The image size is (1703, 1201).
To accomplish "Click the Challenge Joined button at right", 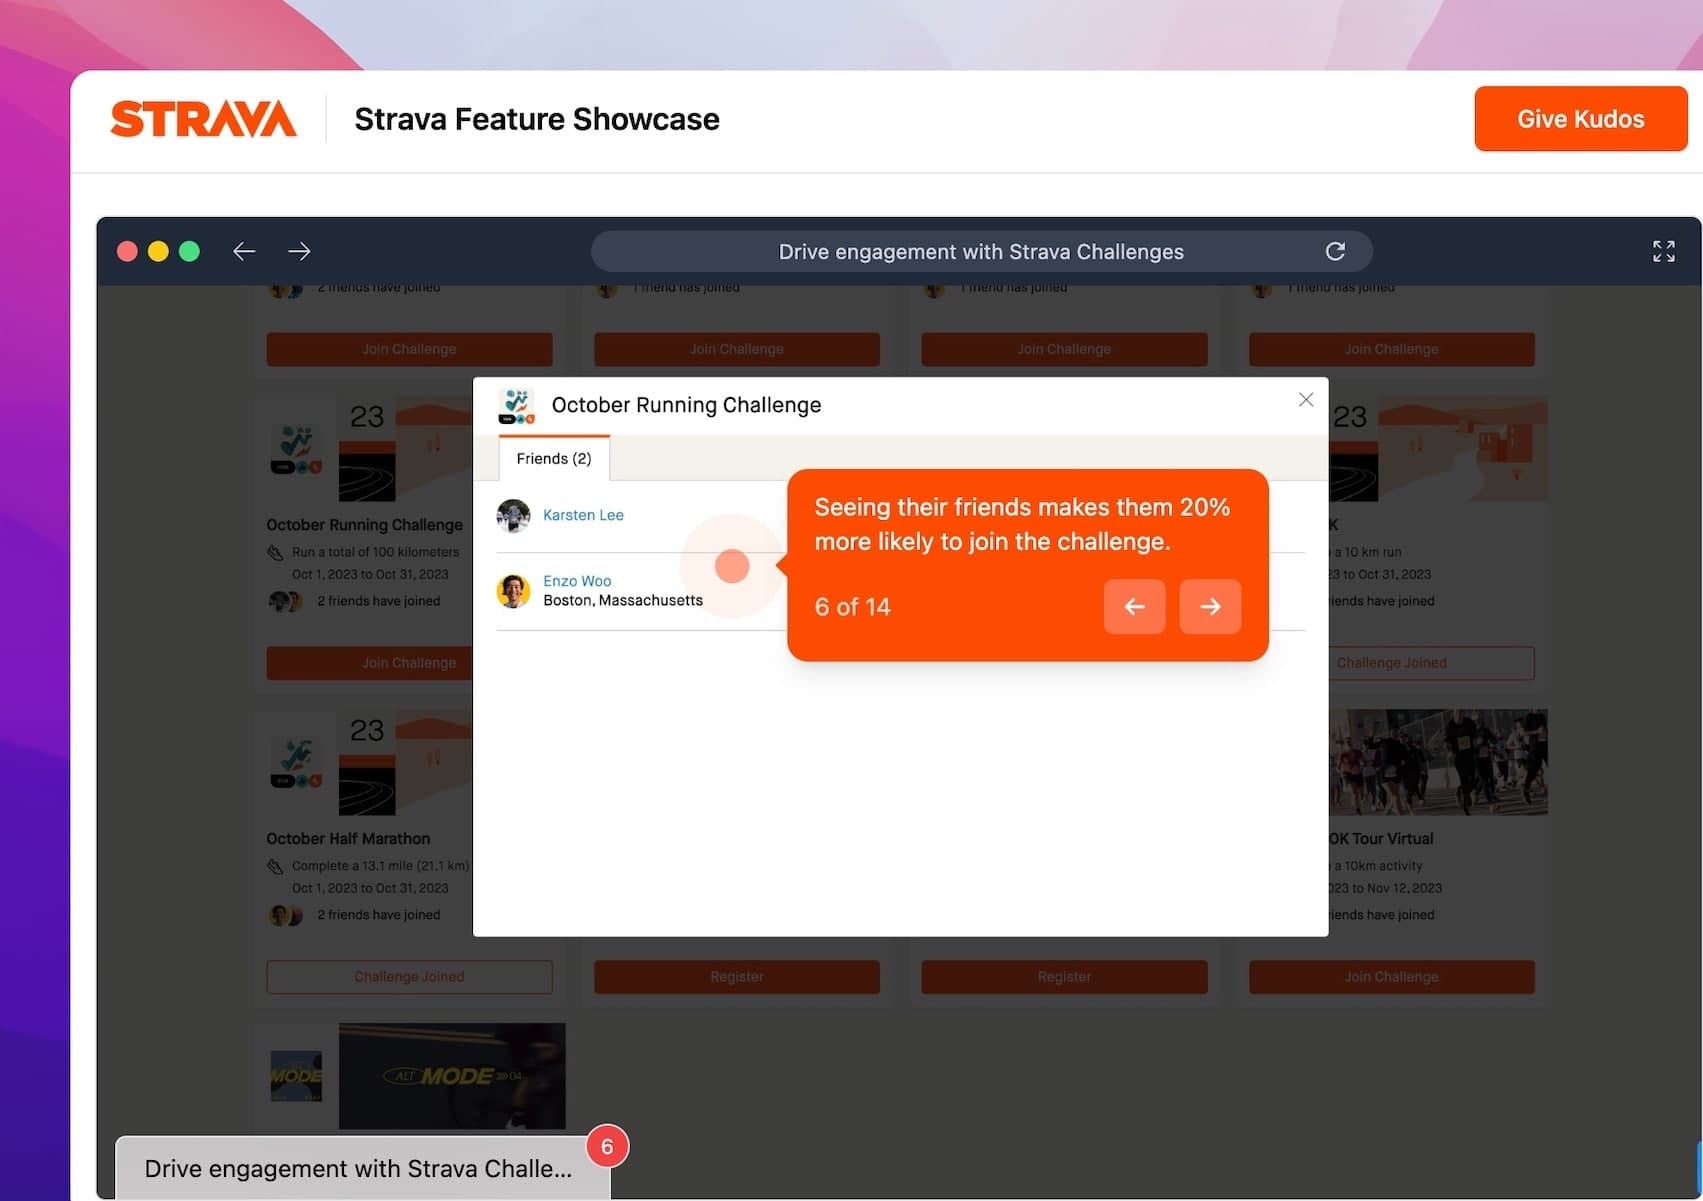I will tap(1431, 662).
